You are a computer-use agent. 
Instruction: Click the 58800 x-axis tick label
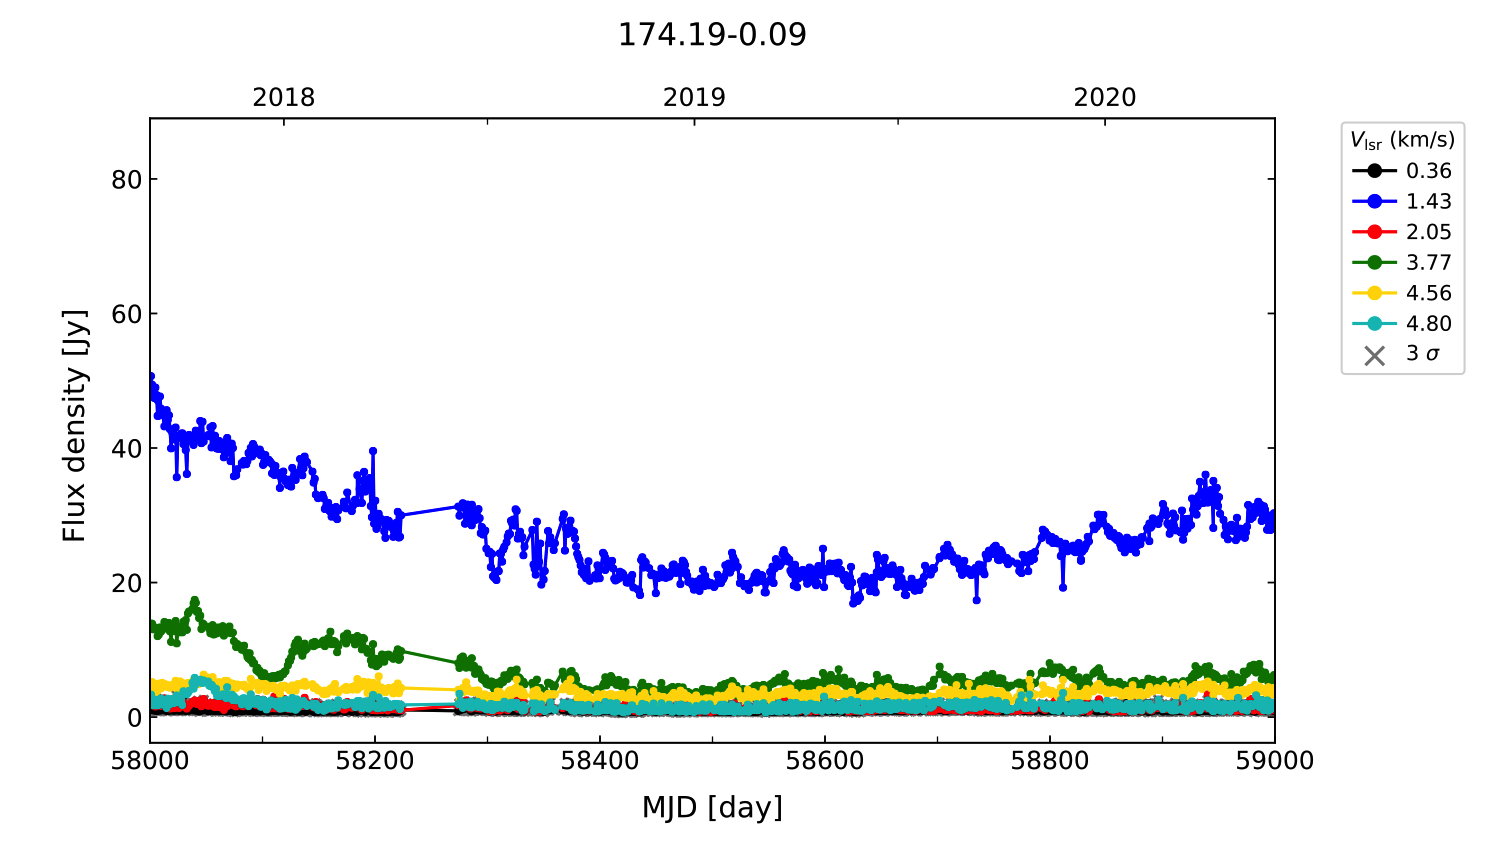point(1050,761)
